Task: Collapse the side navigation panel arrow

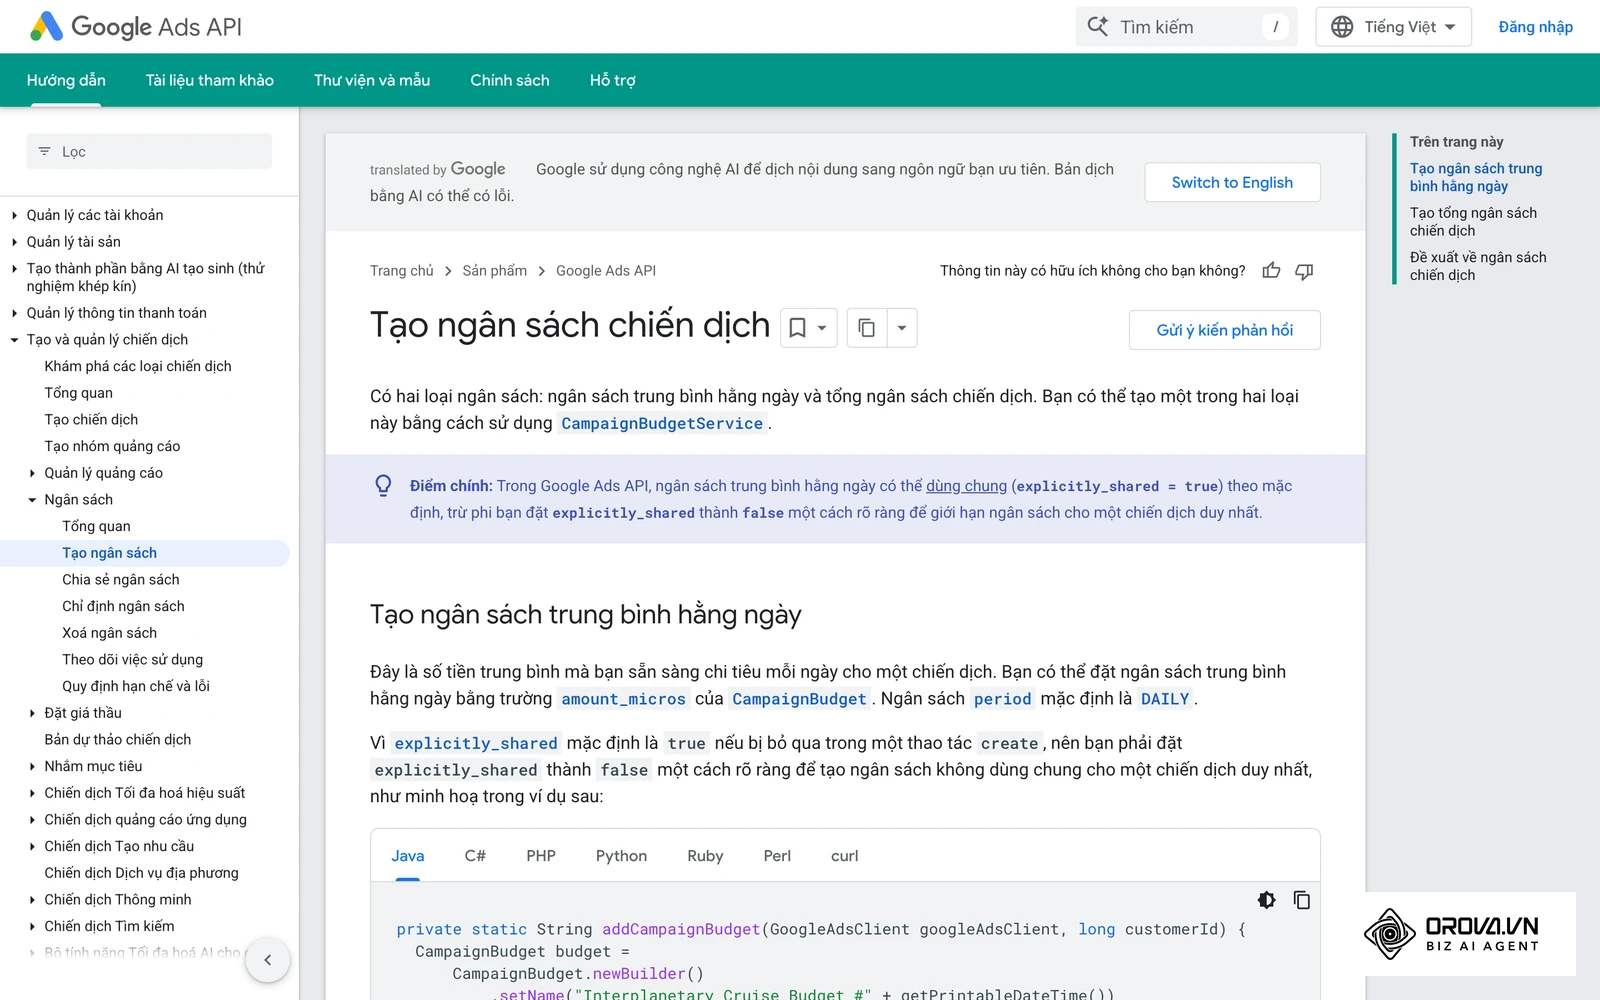Action: [x=267, y=960]
